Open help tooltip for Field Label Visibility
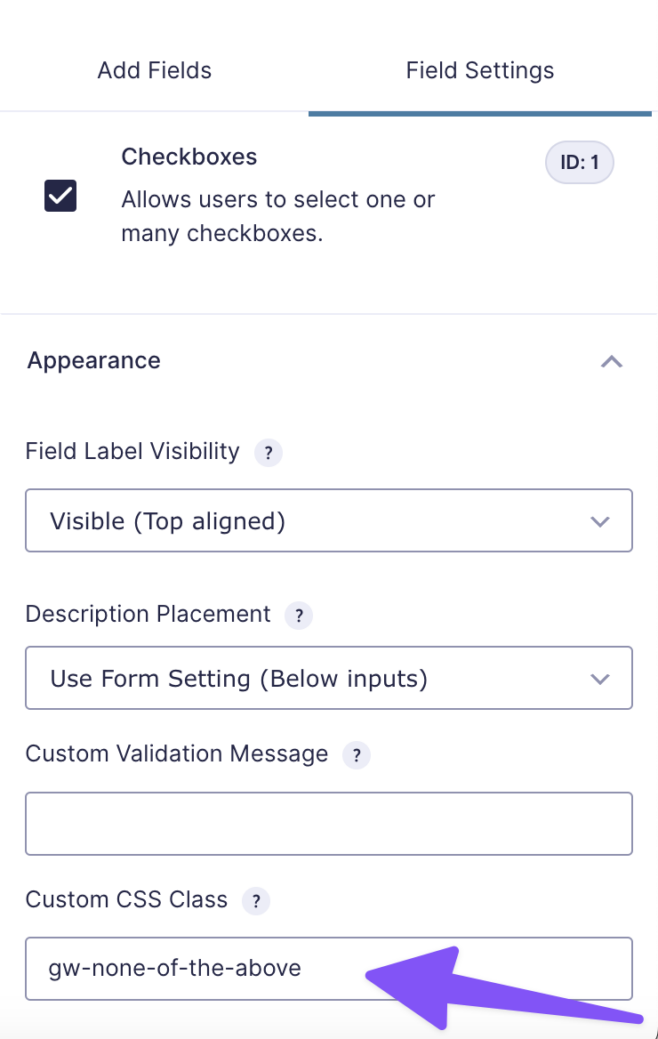 [268, 453]
